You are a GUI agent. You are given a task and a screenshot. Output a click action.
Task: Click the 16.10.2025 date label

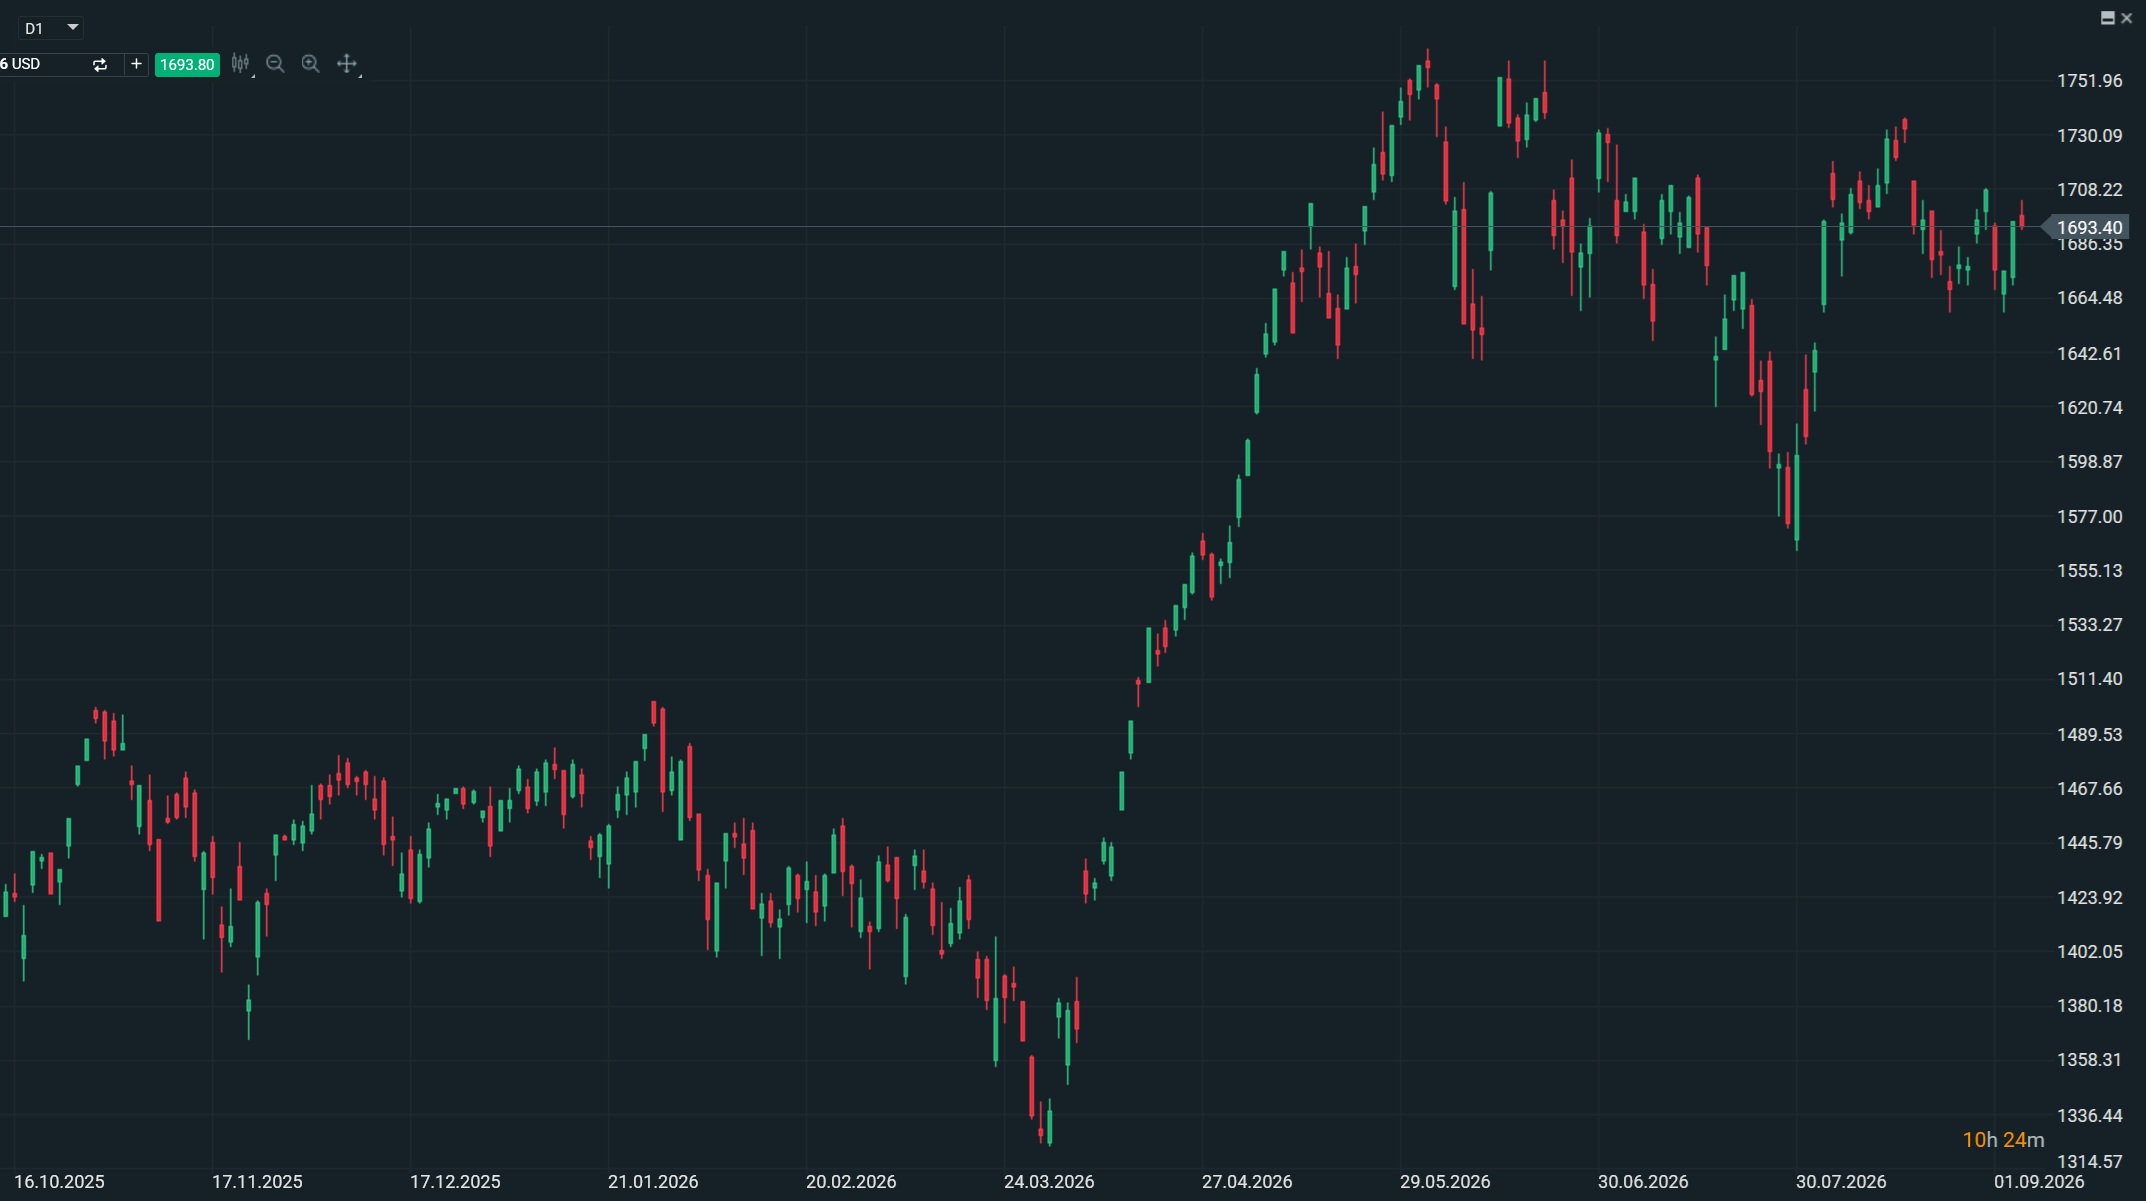point(59,1182)
